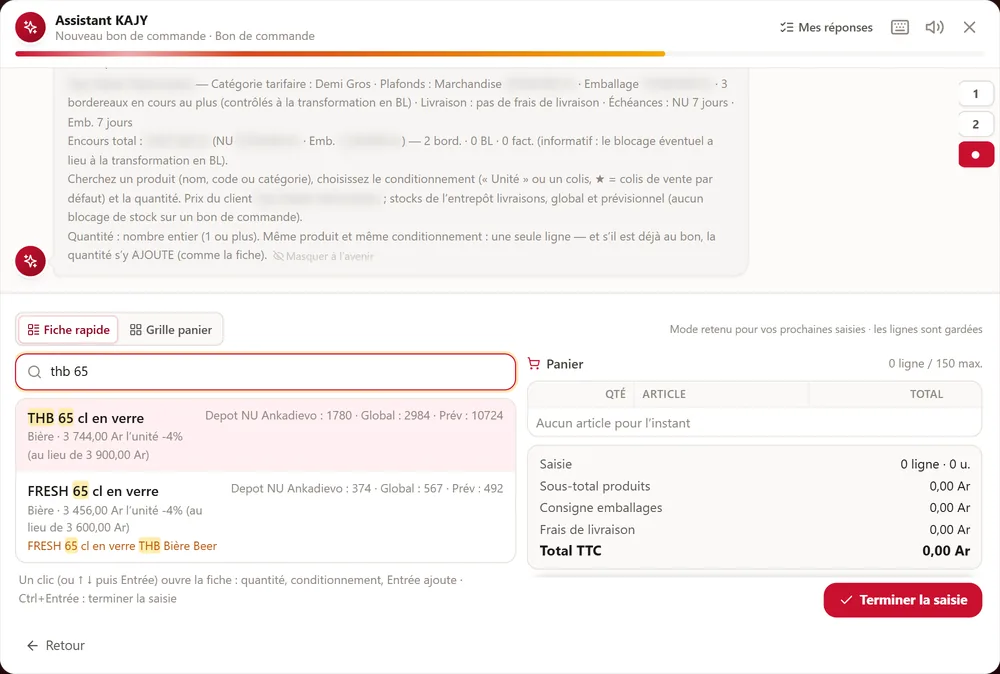Select FRESH 65 cl en verre result
Screen dimensions: 1000x674
(x=265, y=517)
